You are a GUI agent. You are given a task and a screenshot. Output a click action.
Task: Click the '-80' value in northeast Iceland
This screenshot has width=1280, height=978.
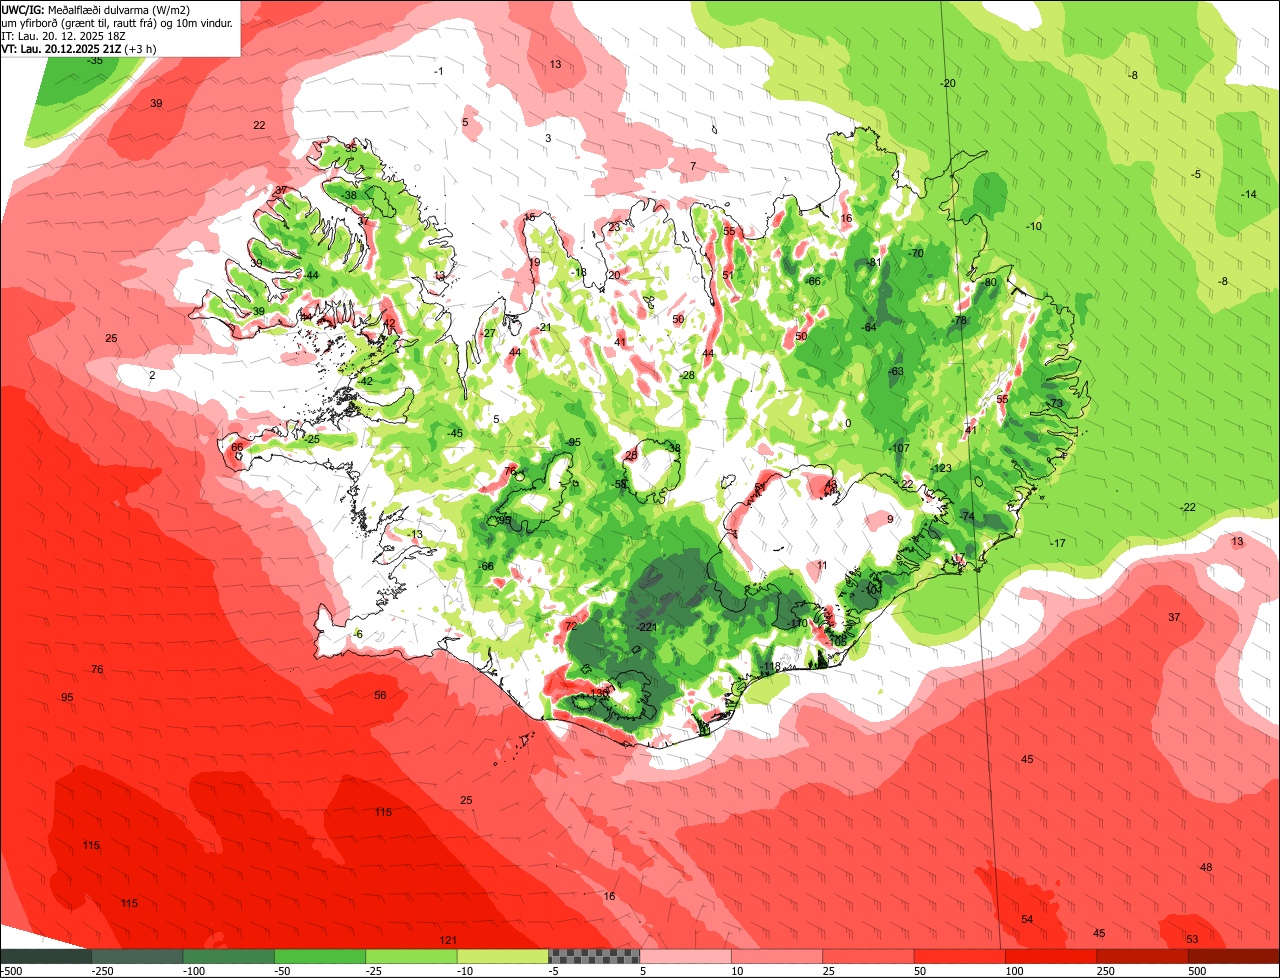coord(990,283)
